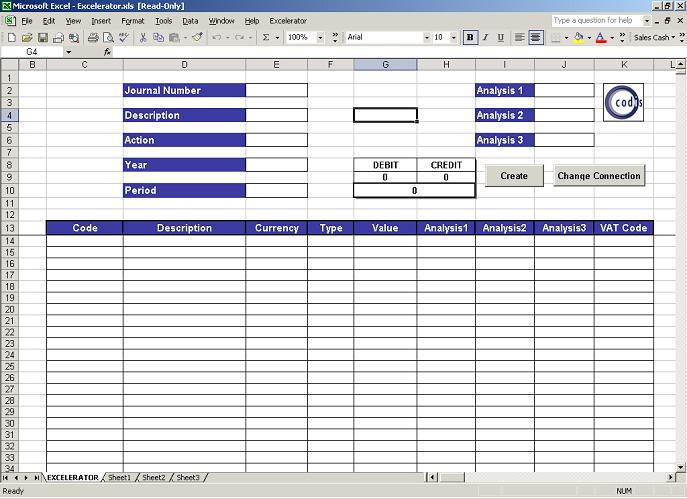The height and width of the screenshot is (499, 687).
Task: Click the vertical scrollbar down arrow
Action: pos(681,467)
